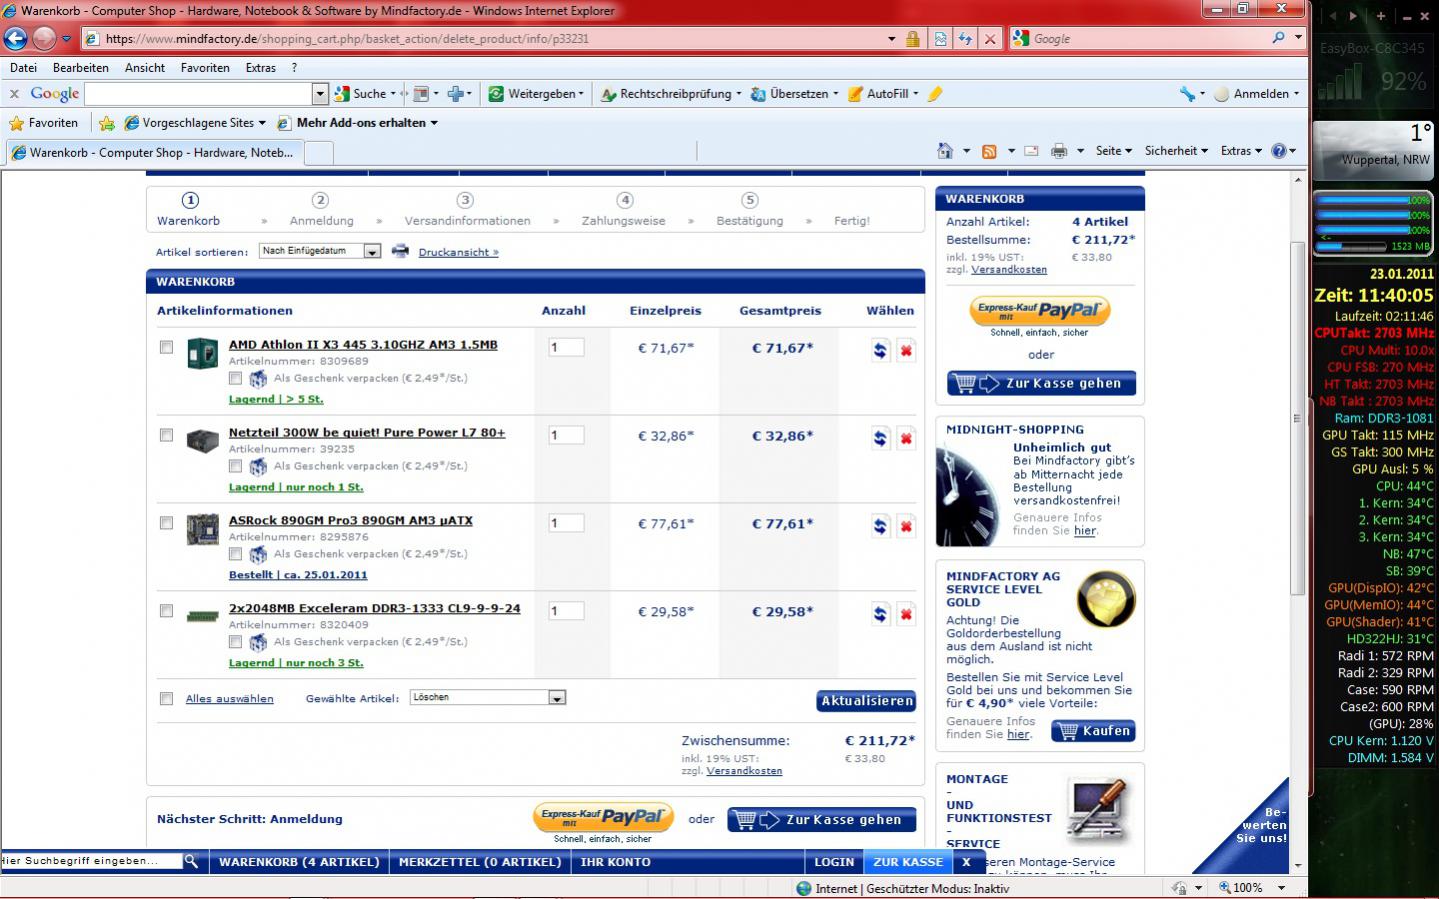Open the Druckansicht link

[458, 252]
